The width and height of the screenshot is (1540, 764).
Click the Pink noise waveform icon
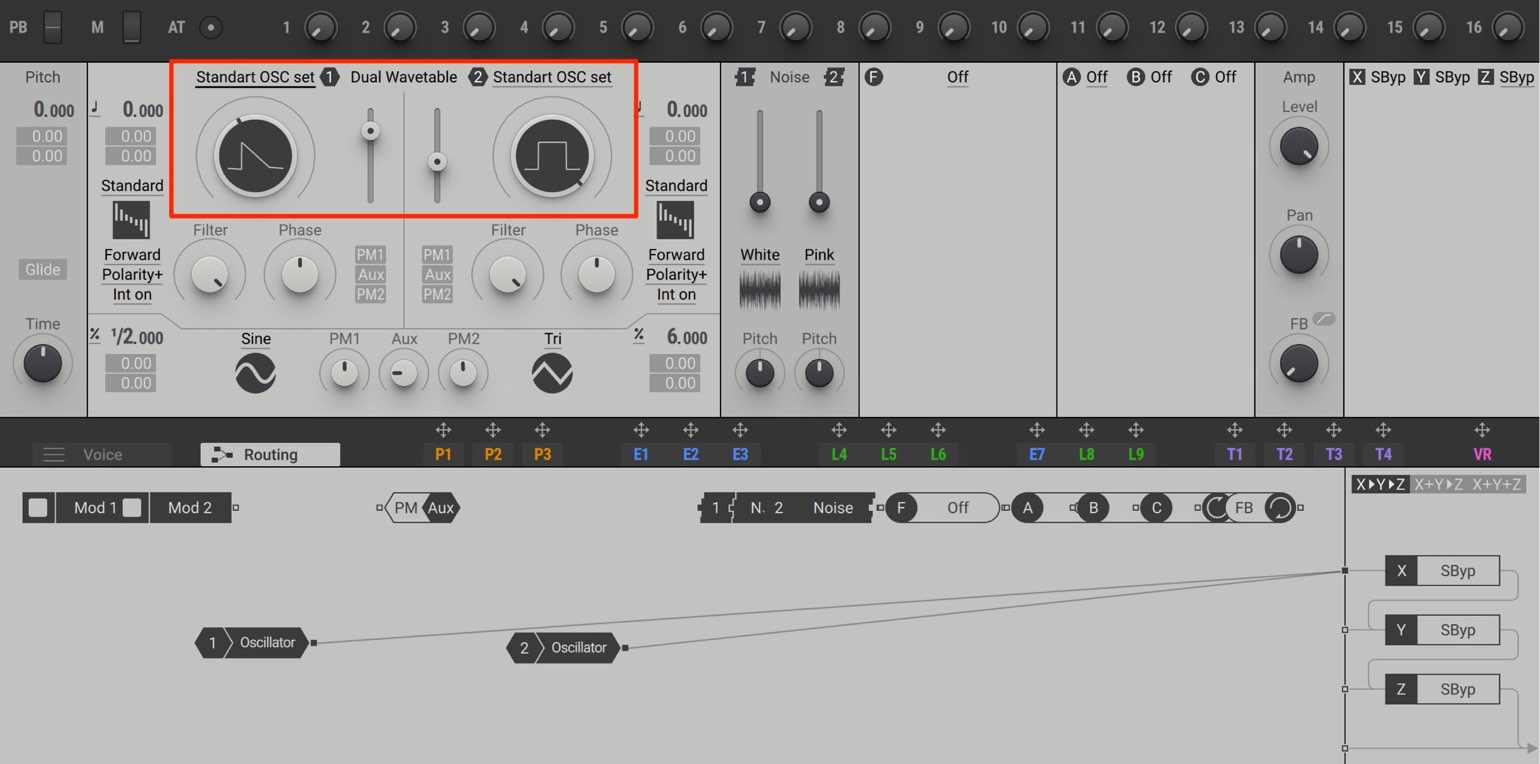pos(819,291)
